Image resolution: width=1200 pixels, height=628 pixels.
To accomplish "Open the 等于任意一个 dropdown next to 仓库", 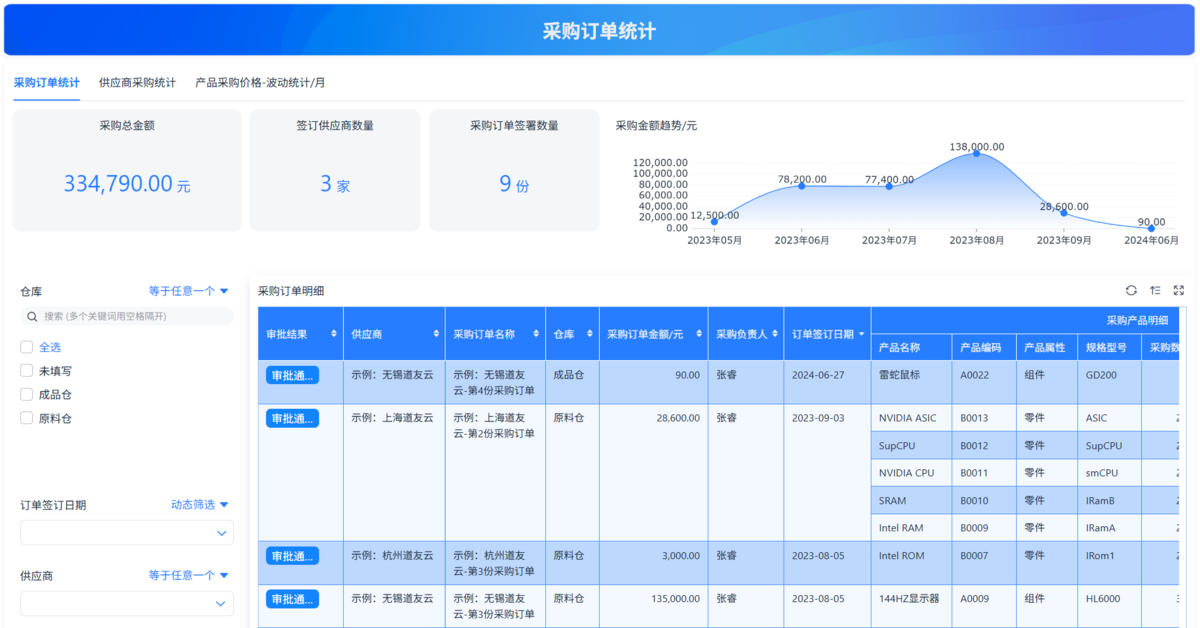I will coord(189,291).
